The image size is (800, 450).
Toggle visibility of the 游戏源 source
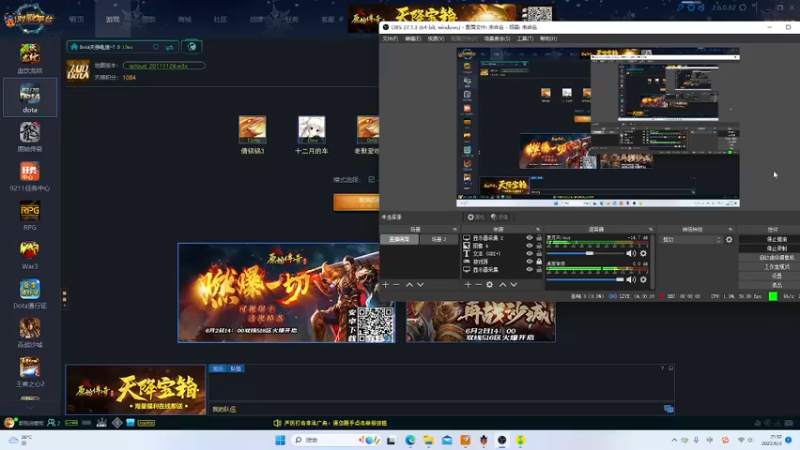pyautogui.click(x=529, y=261)
